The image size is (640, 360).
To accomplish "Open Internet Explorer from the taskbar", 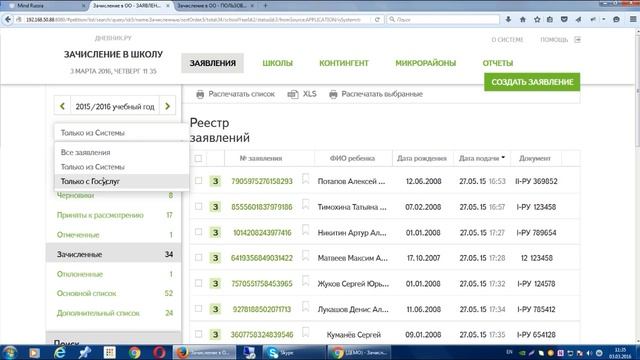I will (x=60, y=352).
